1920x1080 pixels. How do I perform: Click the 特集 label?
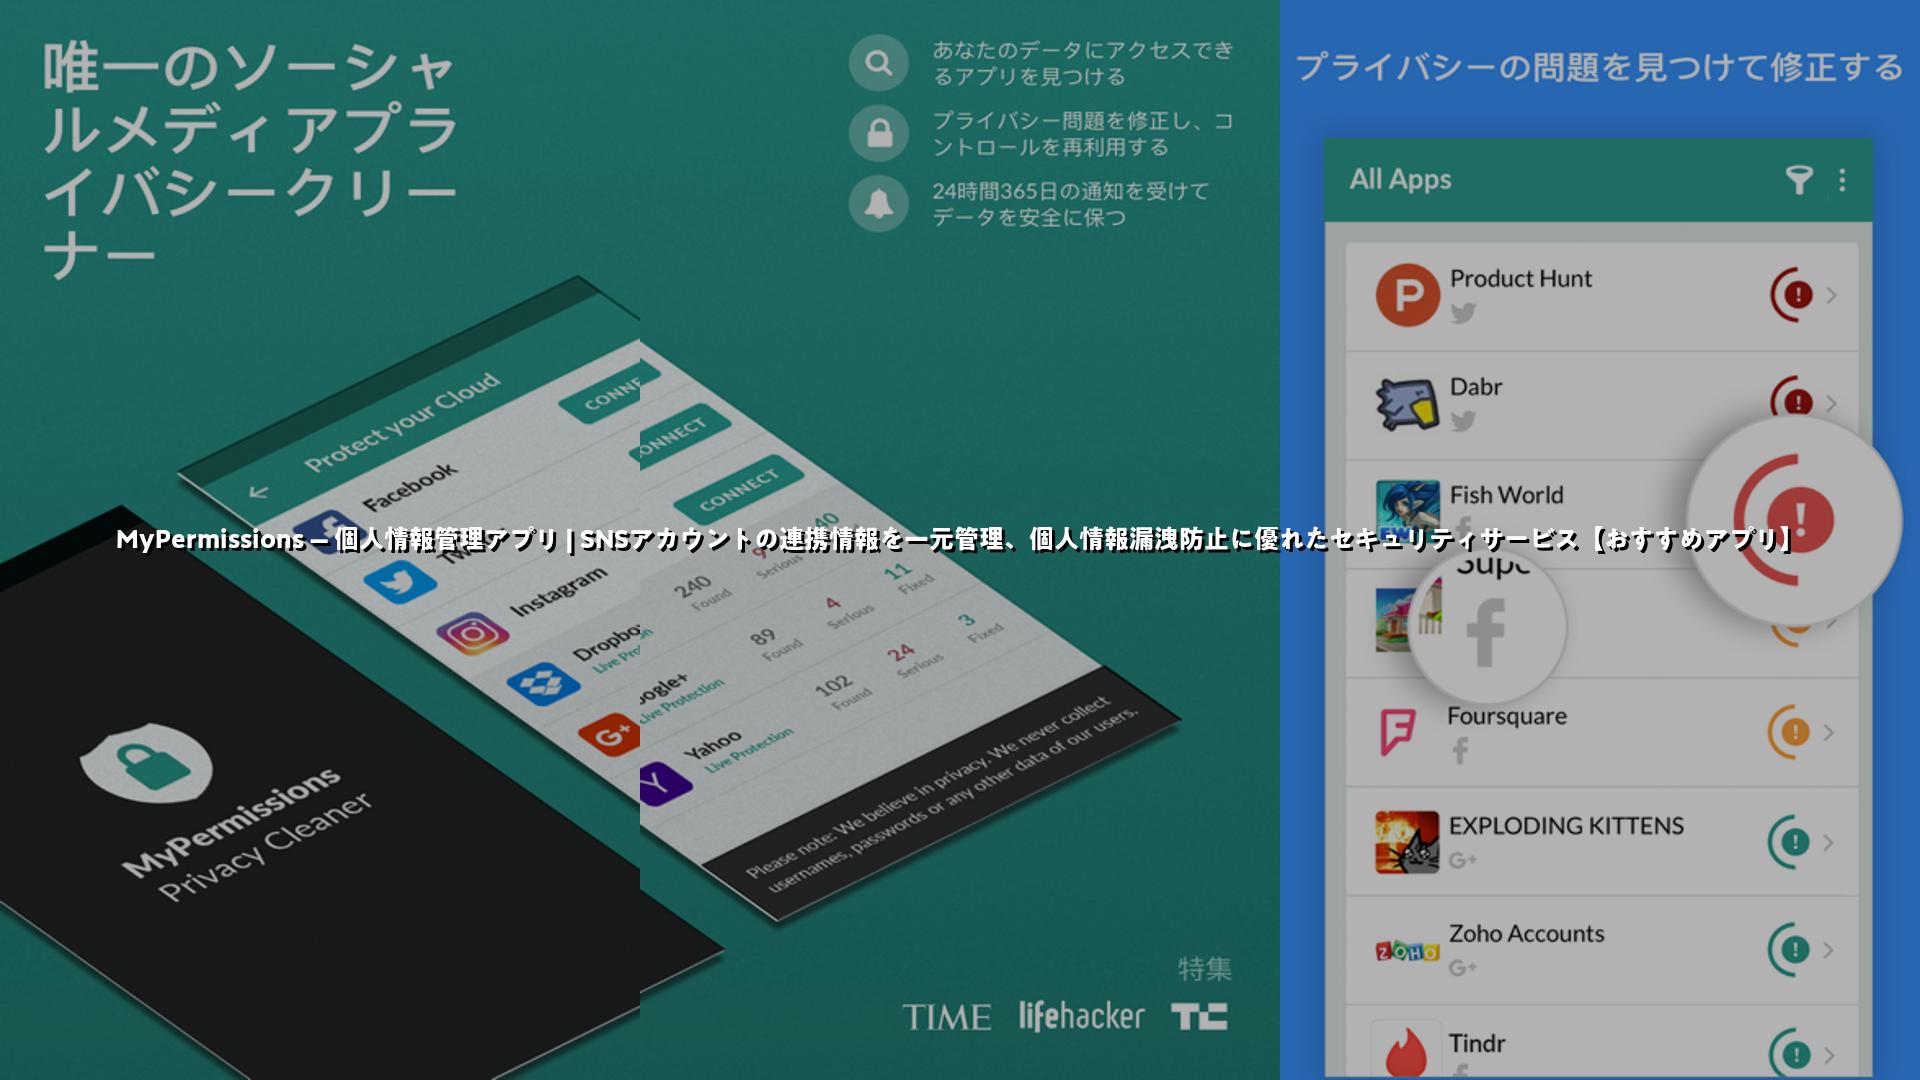(x=1204, y=968)
